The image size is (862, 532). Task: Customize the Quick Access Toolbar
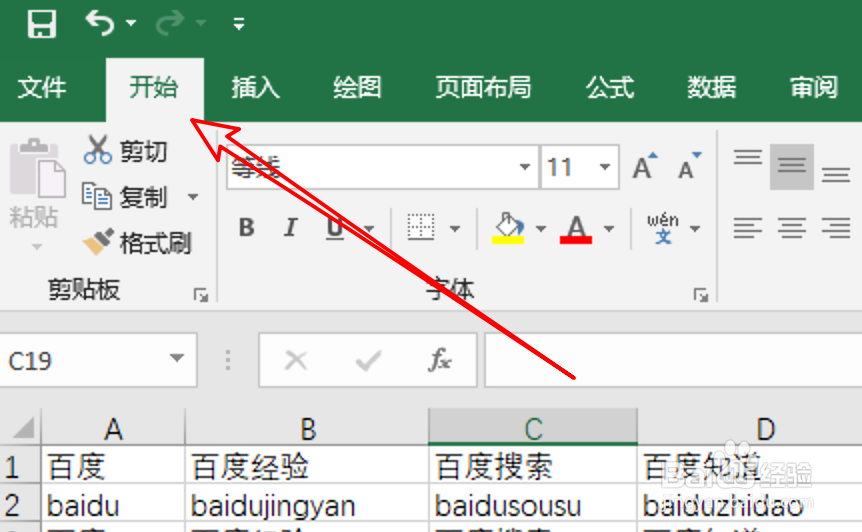point(239,23)
